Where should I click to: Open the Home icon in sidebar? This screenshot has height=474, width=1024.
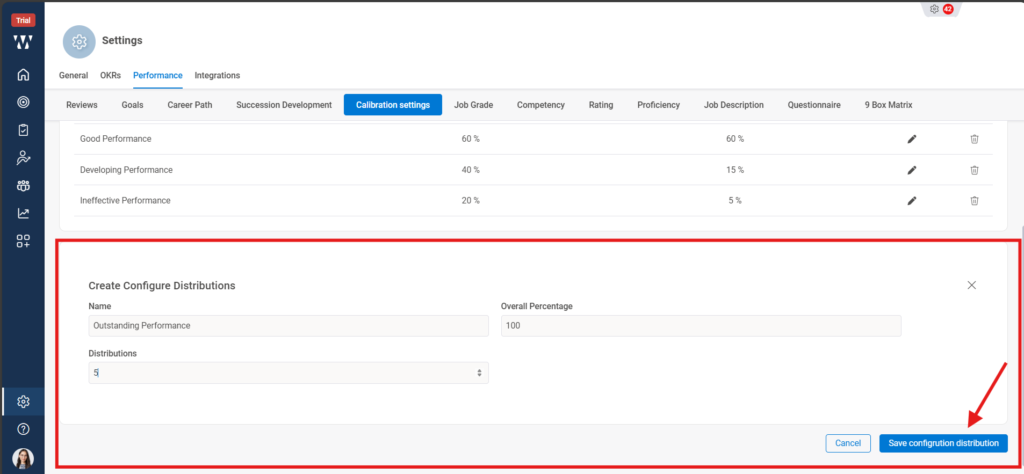(23, 74)
